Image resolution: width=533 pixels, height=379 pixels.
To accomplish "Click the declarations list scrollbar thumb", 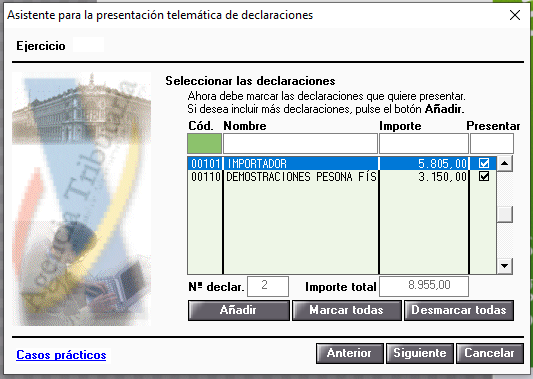I will (504, 214).
